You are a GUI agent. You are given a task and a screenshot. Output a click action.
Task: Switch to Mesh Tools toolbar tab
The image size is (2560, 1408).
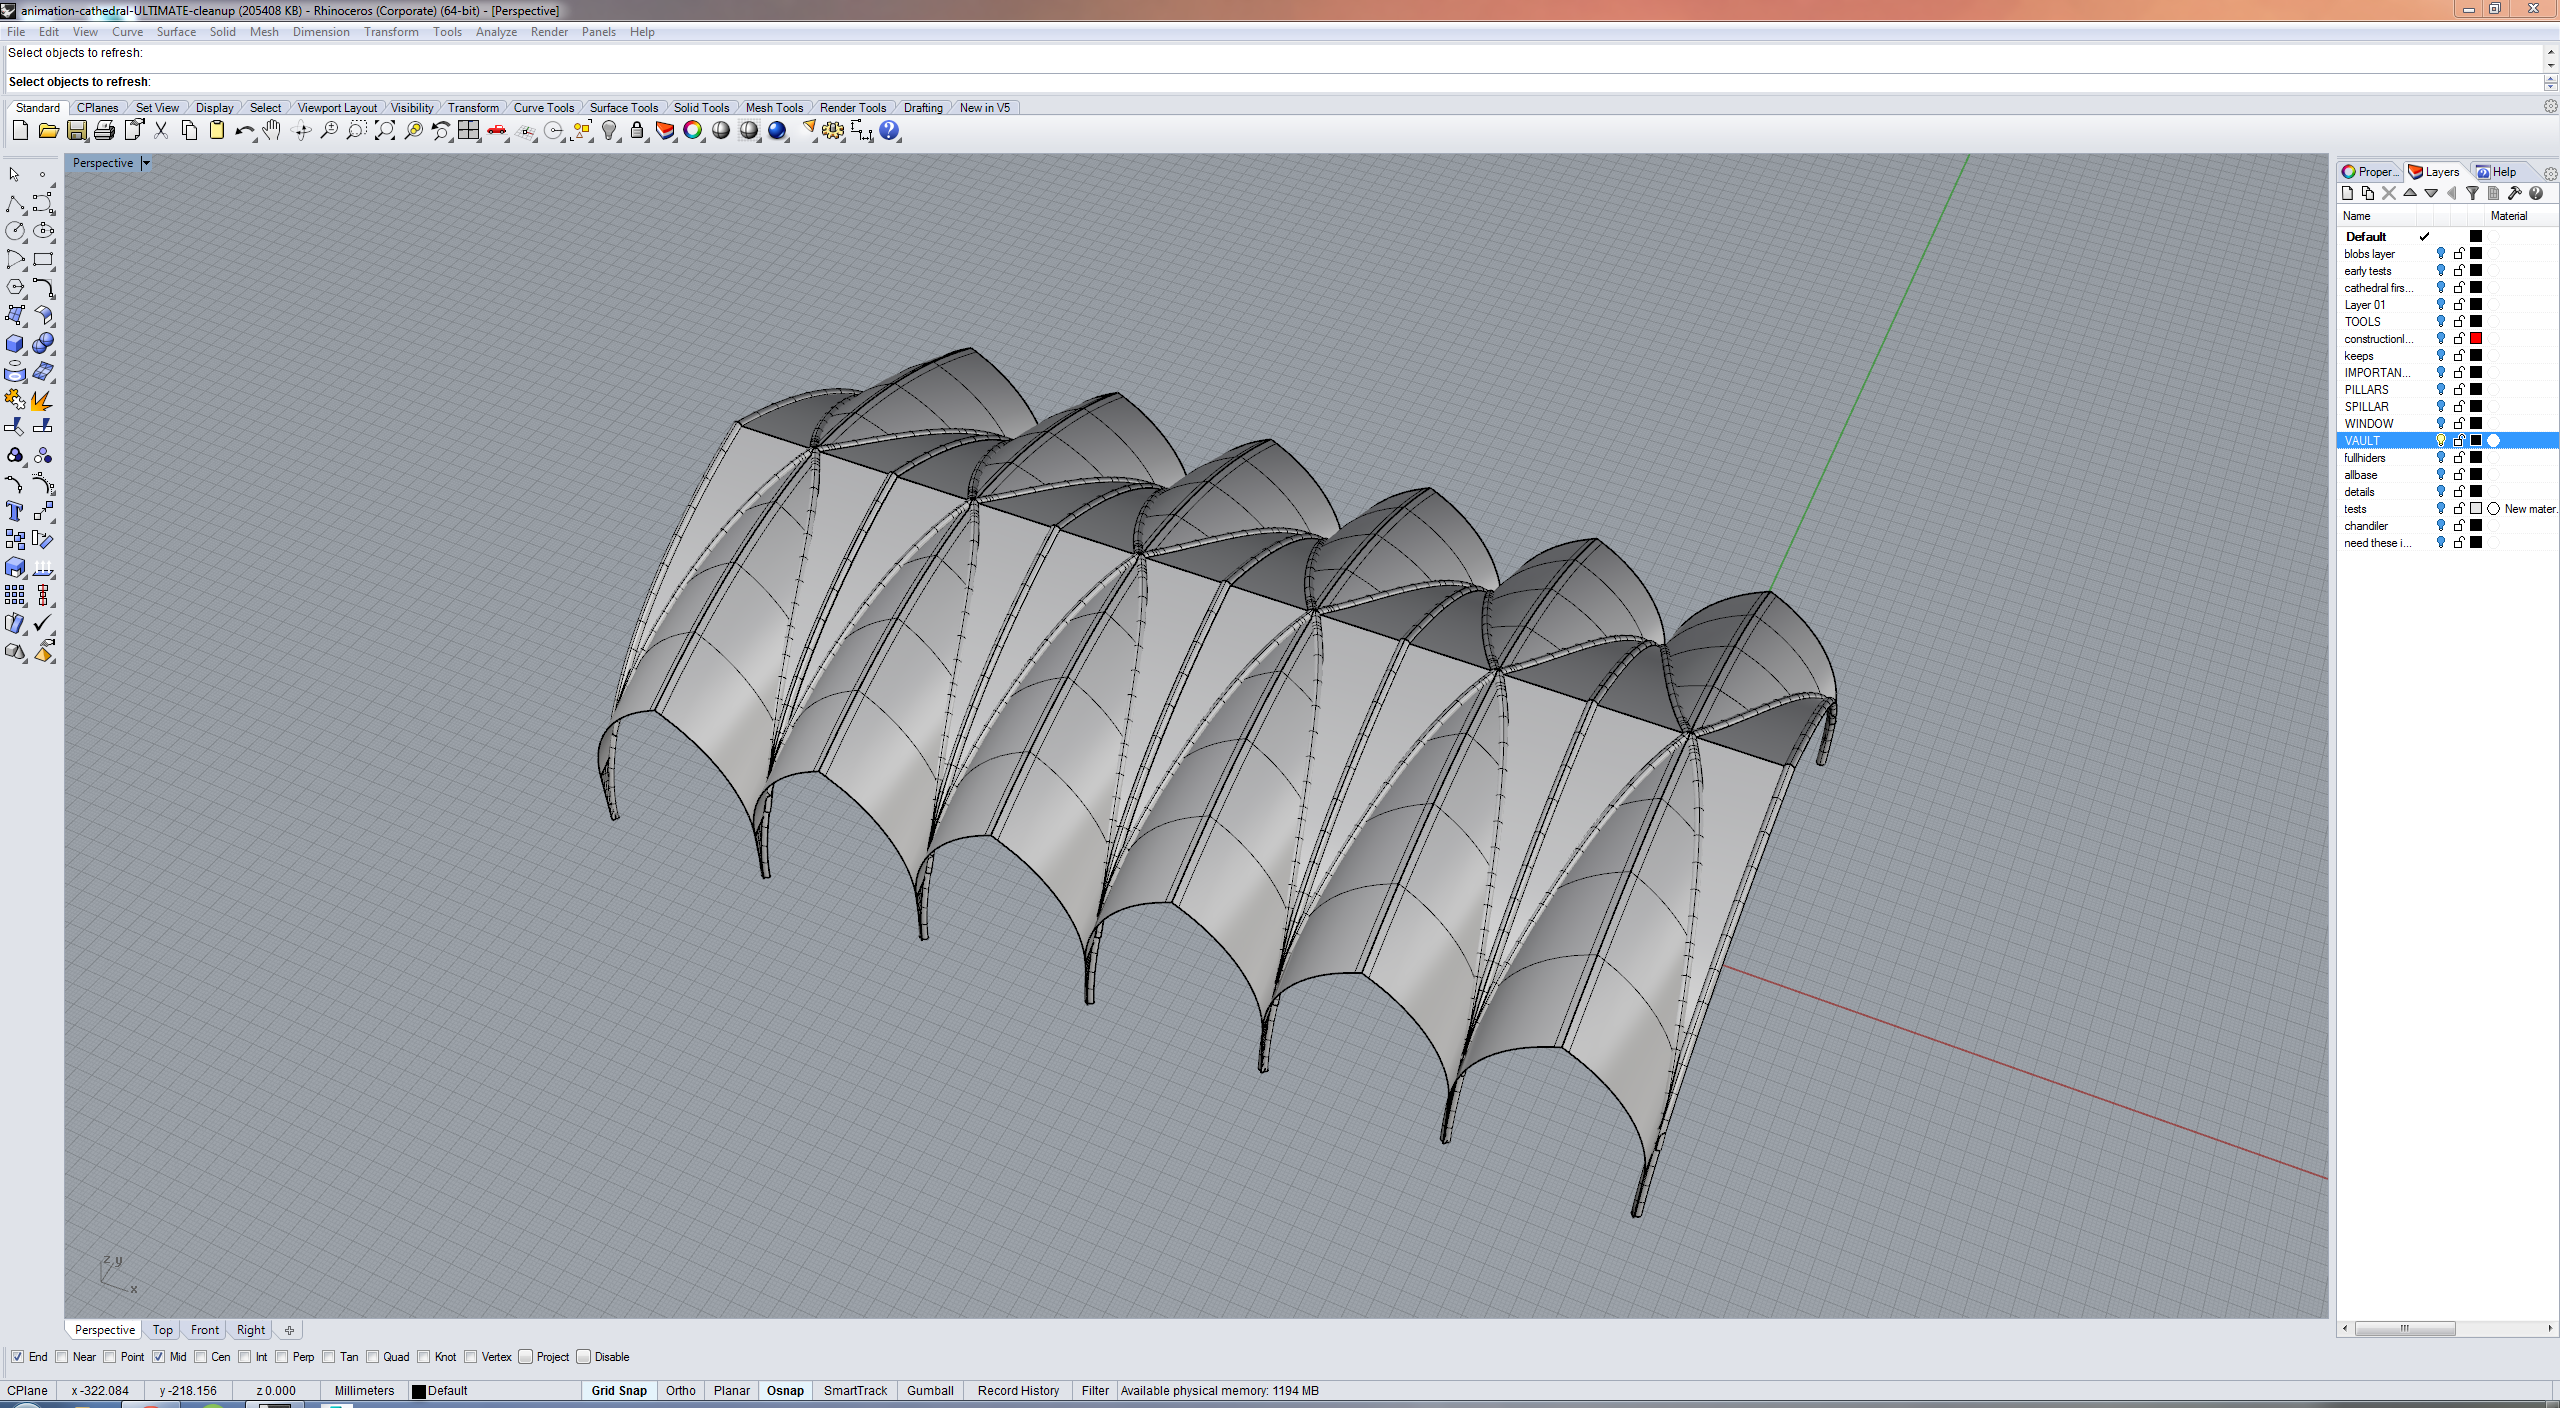tap(774, 108)
